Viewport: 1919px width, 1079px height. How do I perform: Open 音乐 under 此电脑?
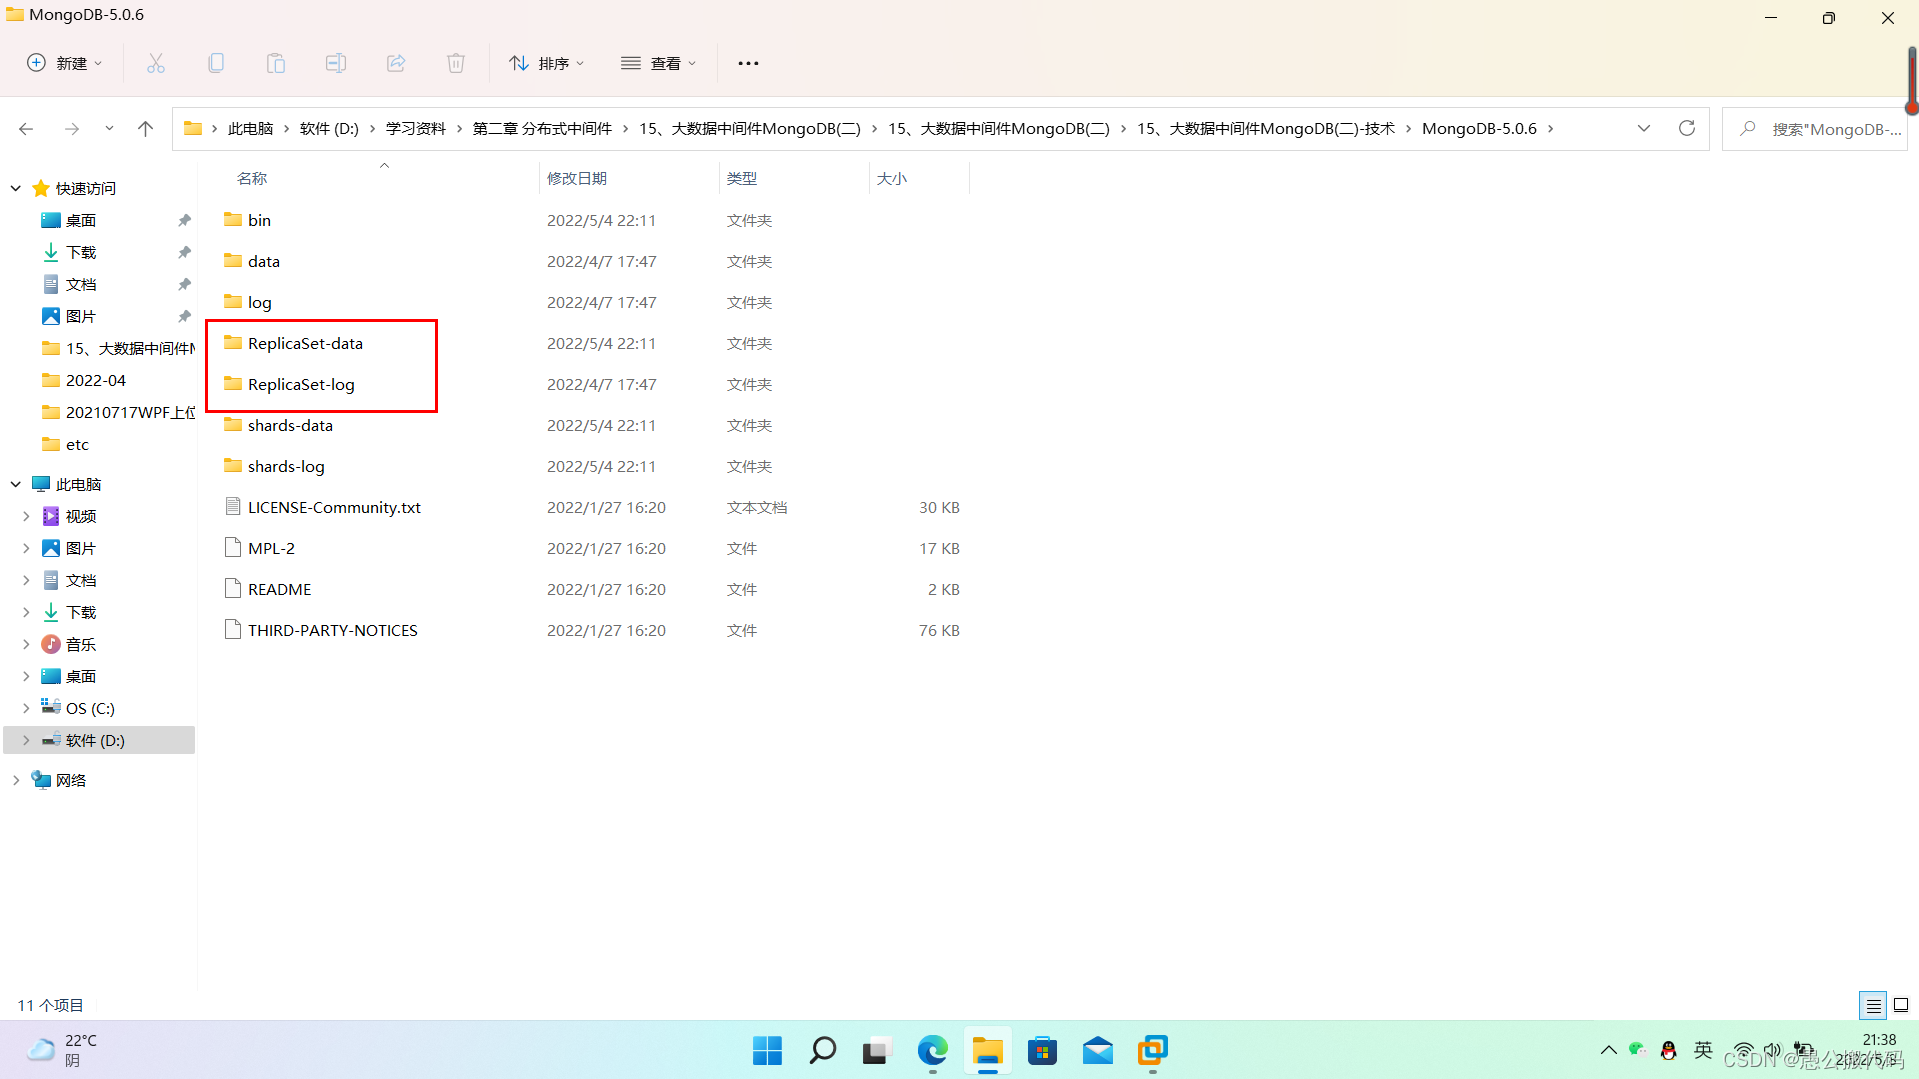(x=81, y=644)
